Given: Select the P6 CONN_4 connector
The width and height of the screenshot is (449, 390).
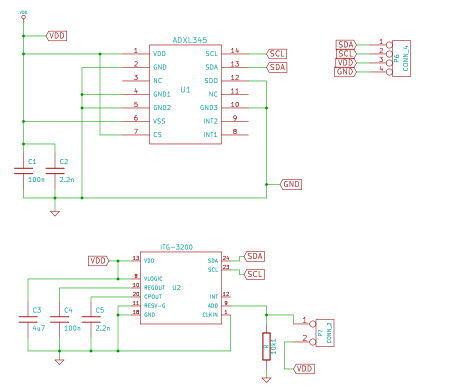Looking at the screenshot, I should click(x=401, y=58).
